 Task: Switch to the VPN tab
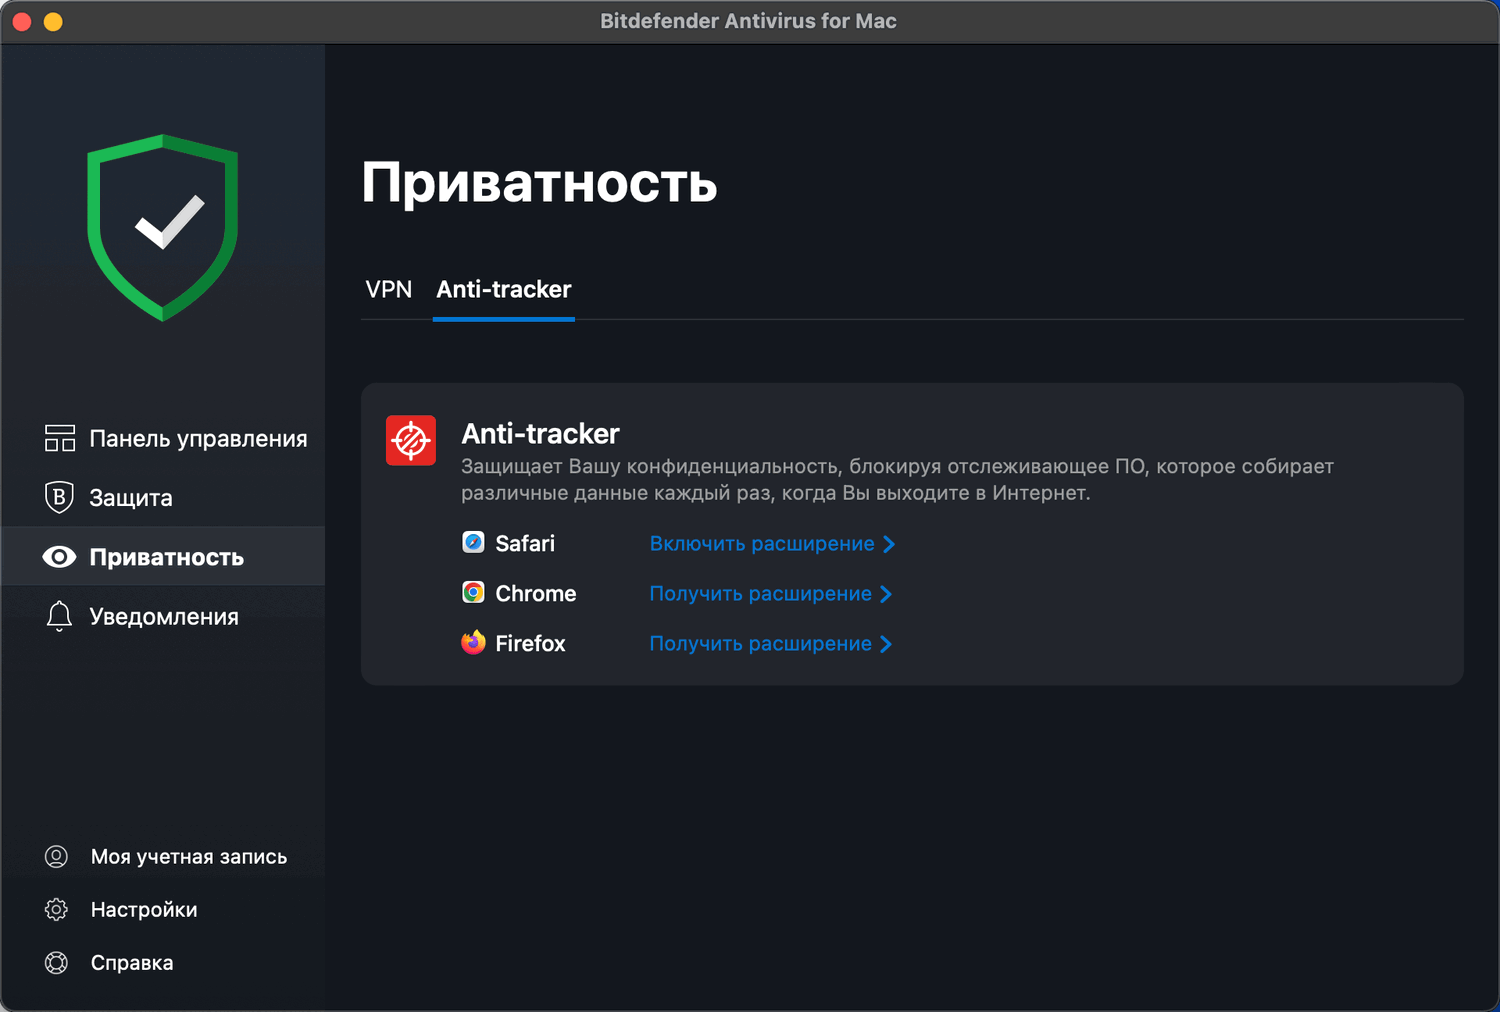(x=389, y=289)
